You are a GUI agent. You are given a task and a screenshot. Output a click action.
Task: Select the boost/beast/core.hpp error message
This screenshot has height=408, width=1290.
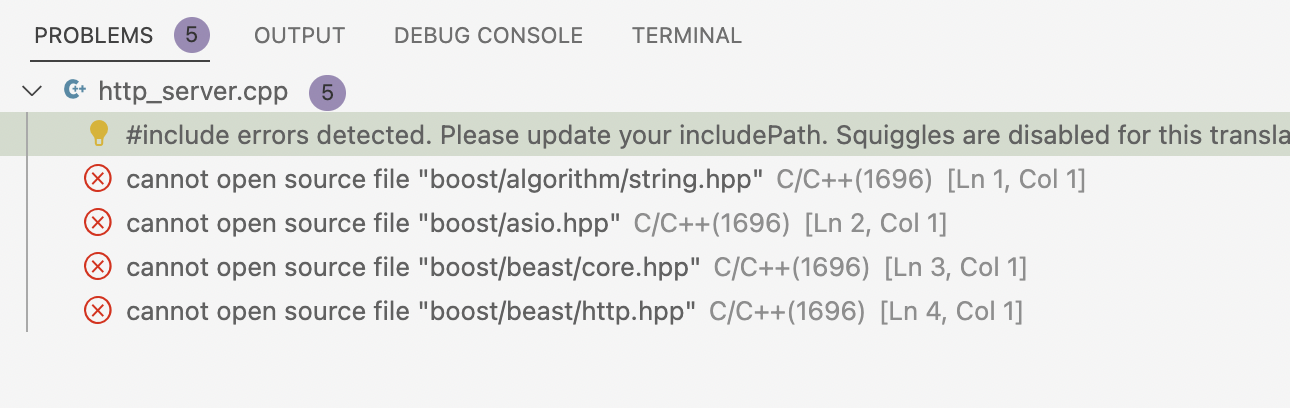click(x=413, y=267)
